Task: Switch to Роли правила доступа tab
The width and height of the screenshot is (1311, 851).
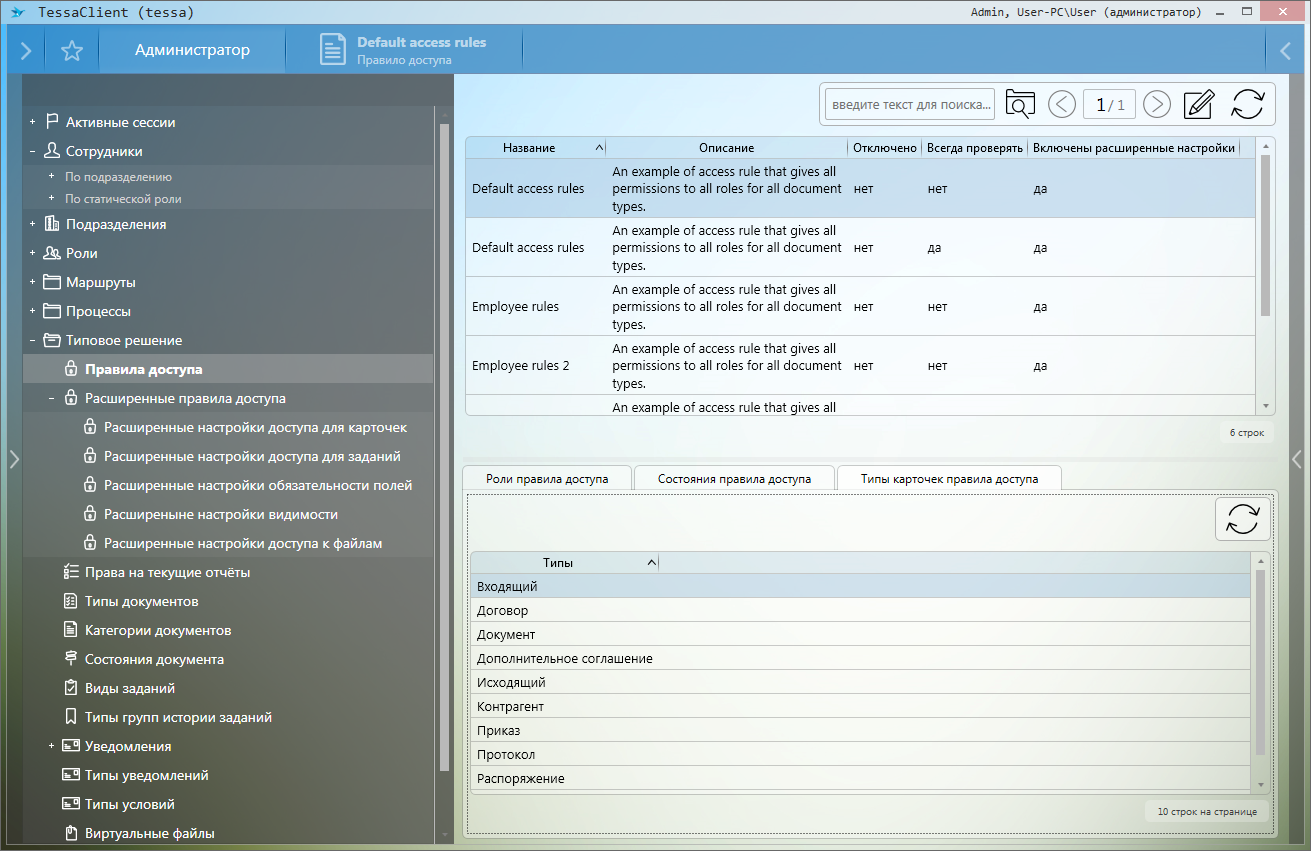Action: tap(547, 479)
